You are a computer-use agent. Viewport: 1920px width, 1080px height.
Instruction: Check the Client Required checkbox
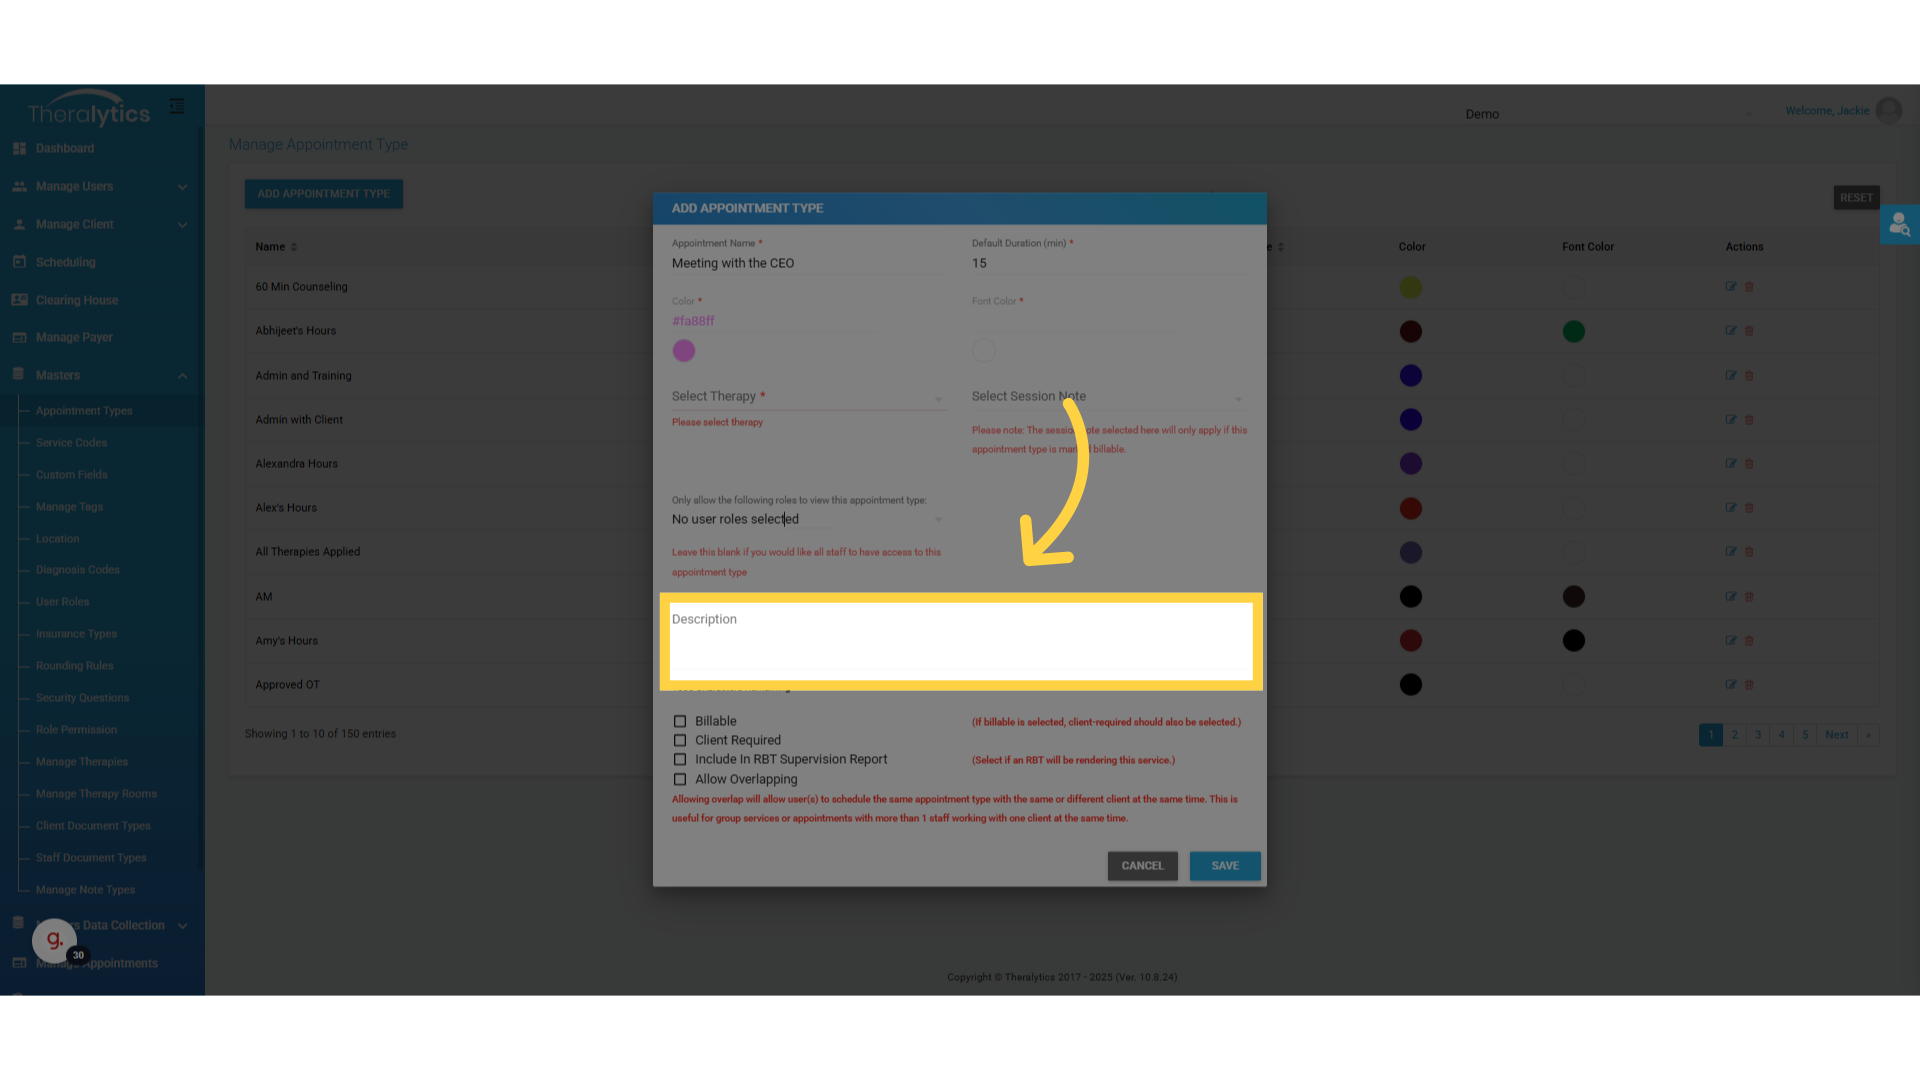pyautogui.click(x=680, y=741)
